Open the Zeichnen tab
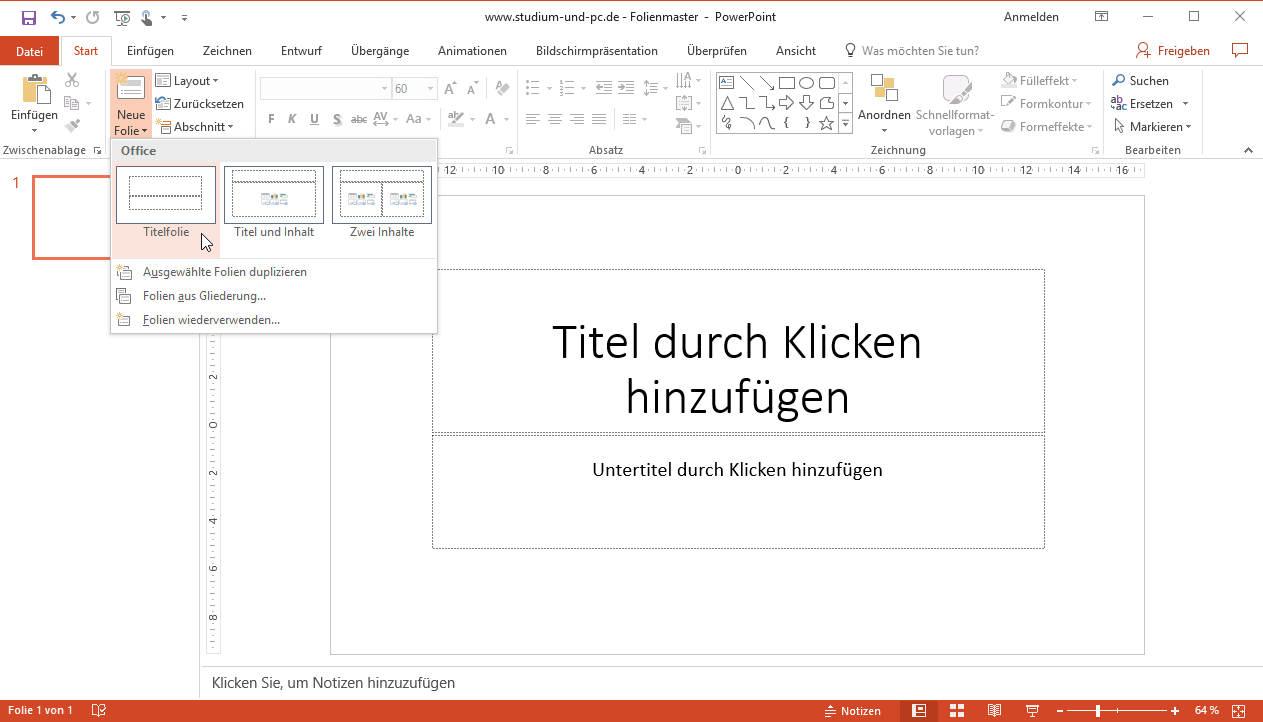 227,51
